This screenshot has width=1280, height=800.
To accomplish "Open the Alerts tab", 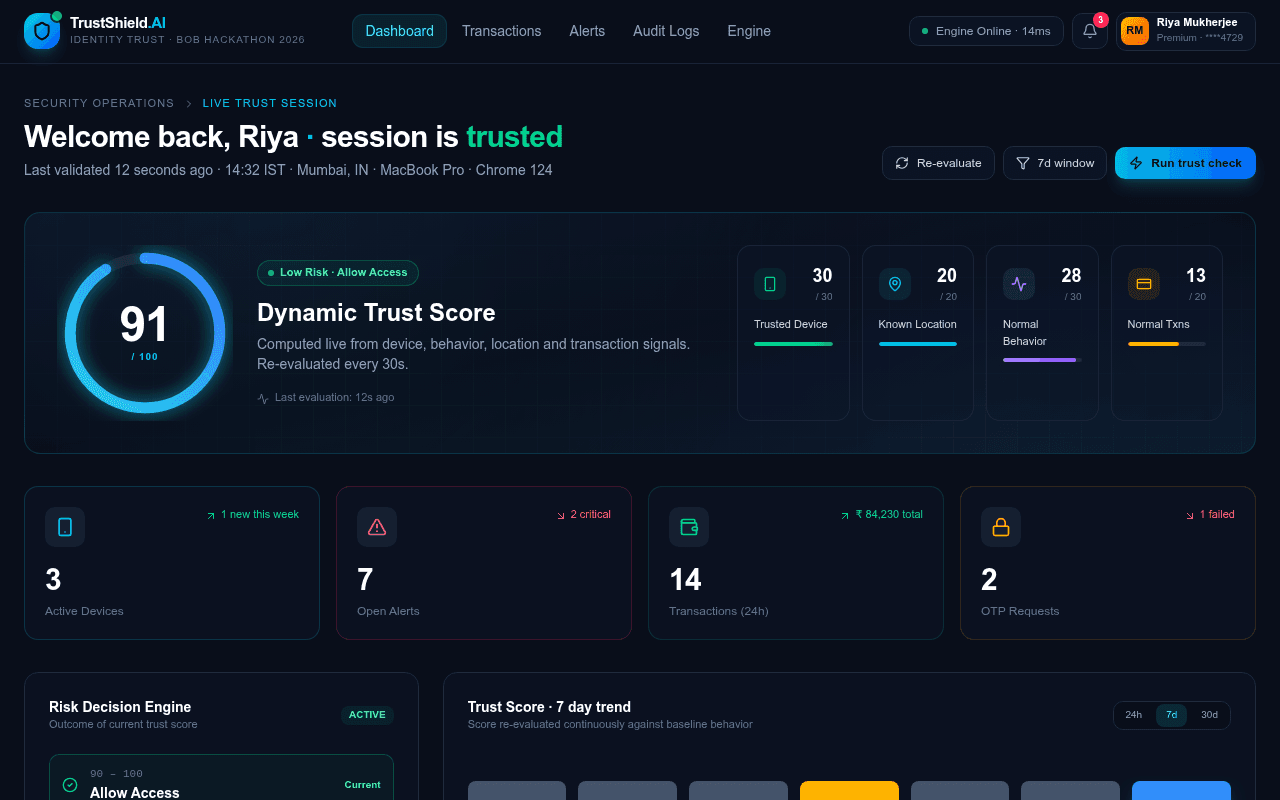I will [x=587, y=31].
